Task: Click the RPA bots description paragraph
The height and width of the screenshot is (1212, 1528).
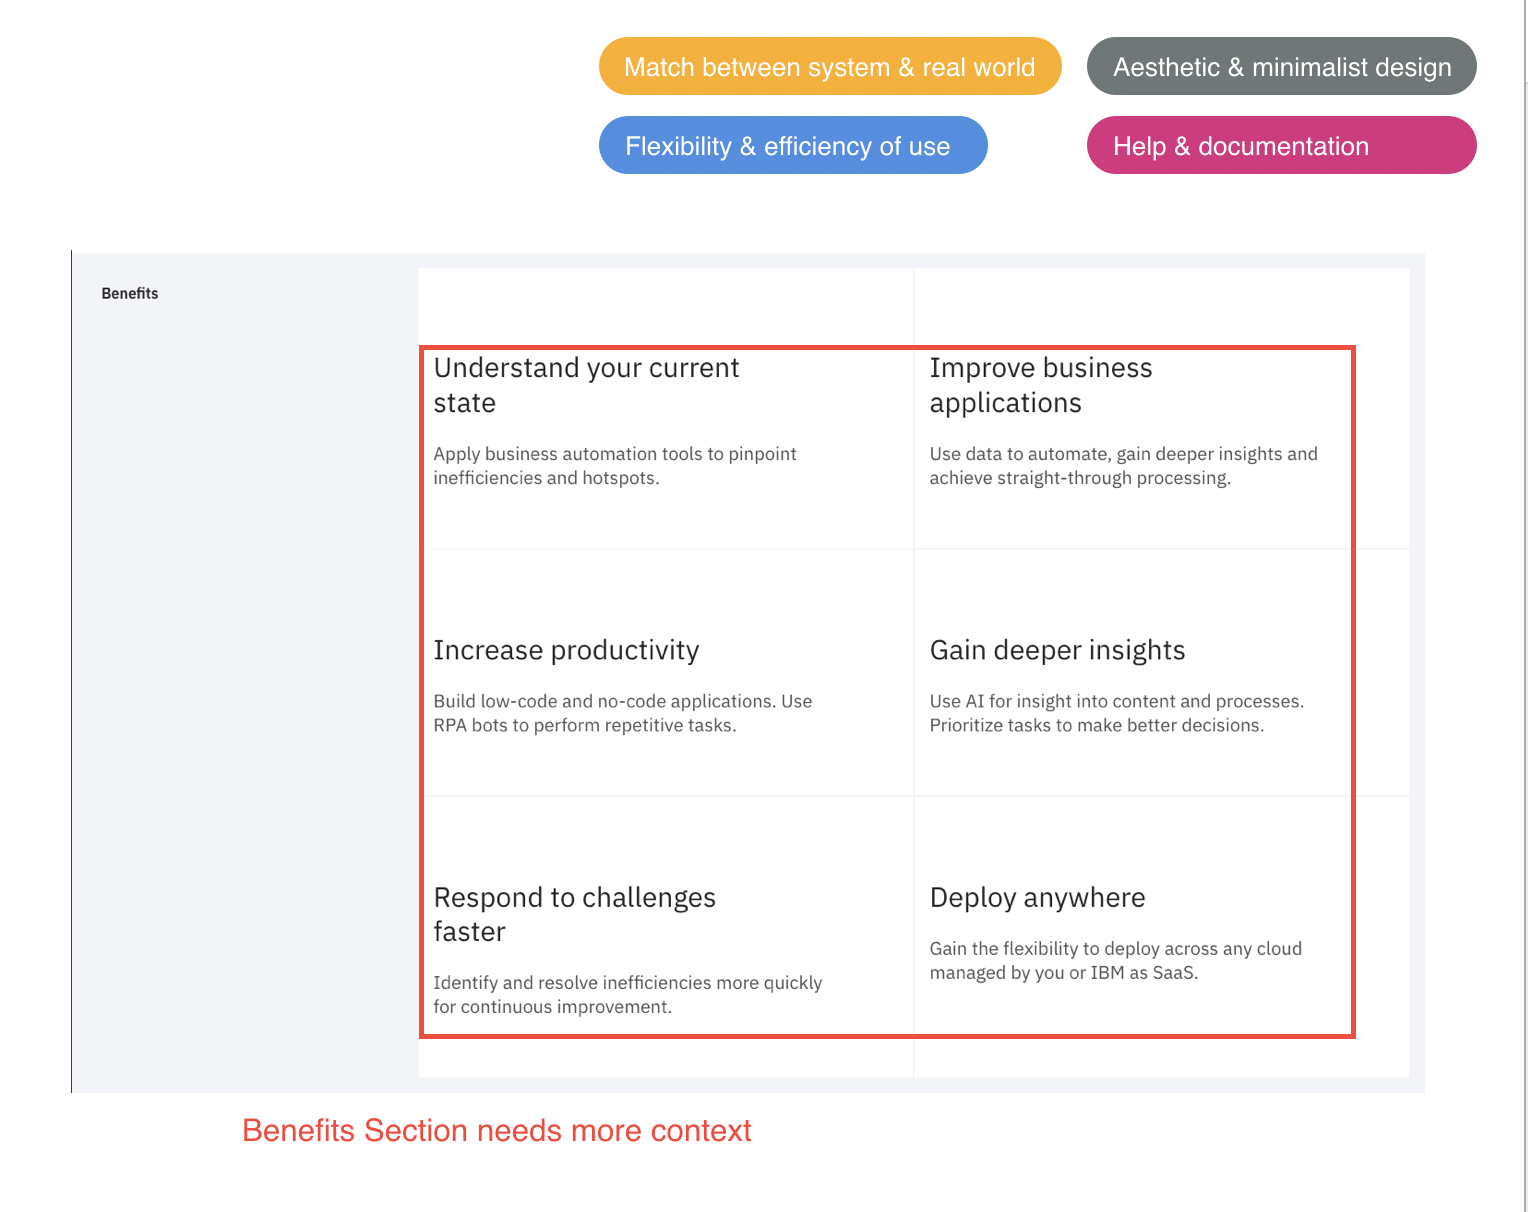Action: click(x=622, y=713)
